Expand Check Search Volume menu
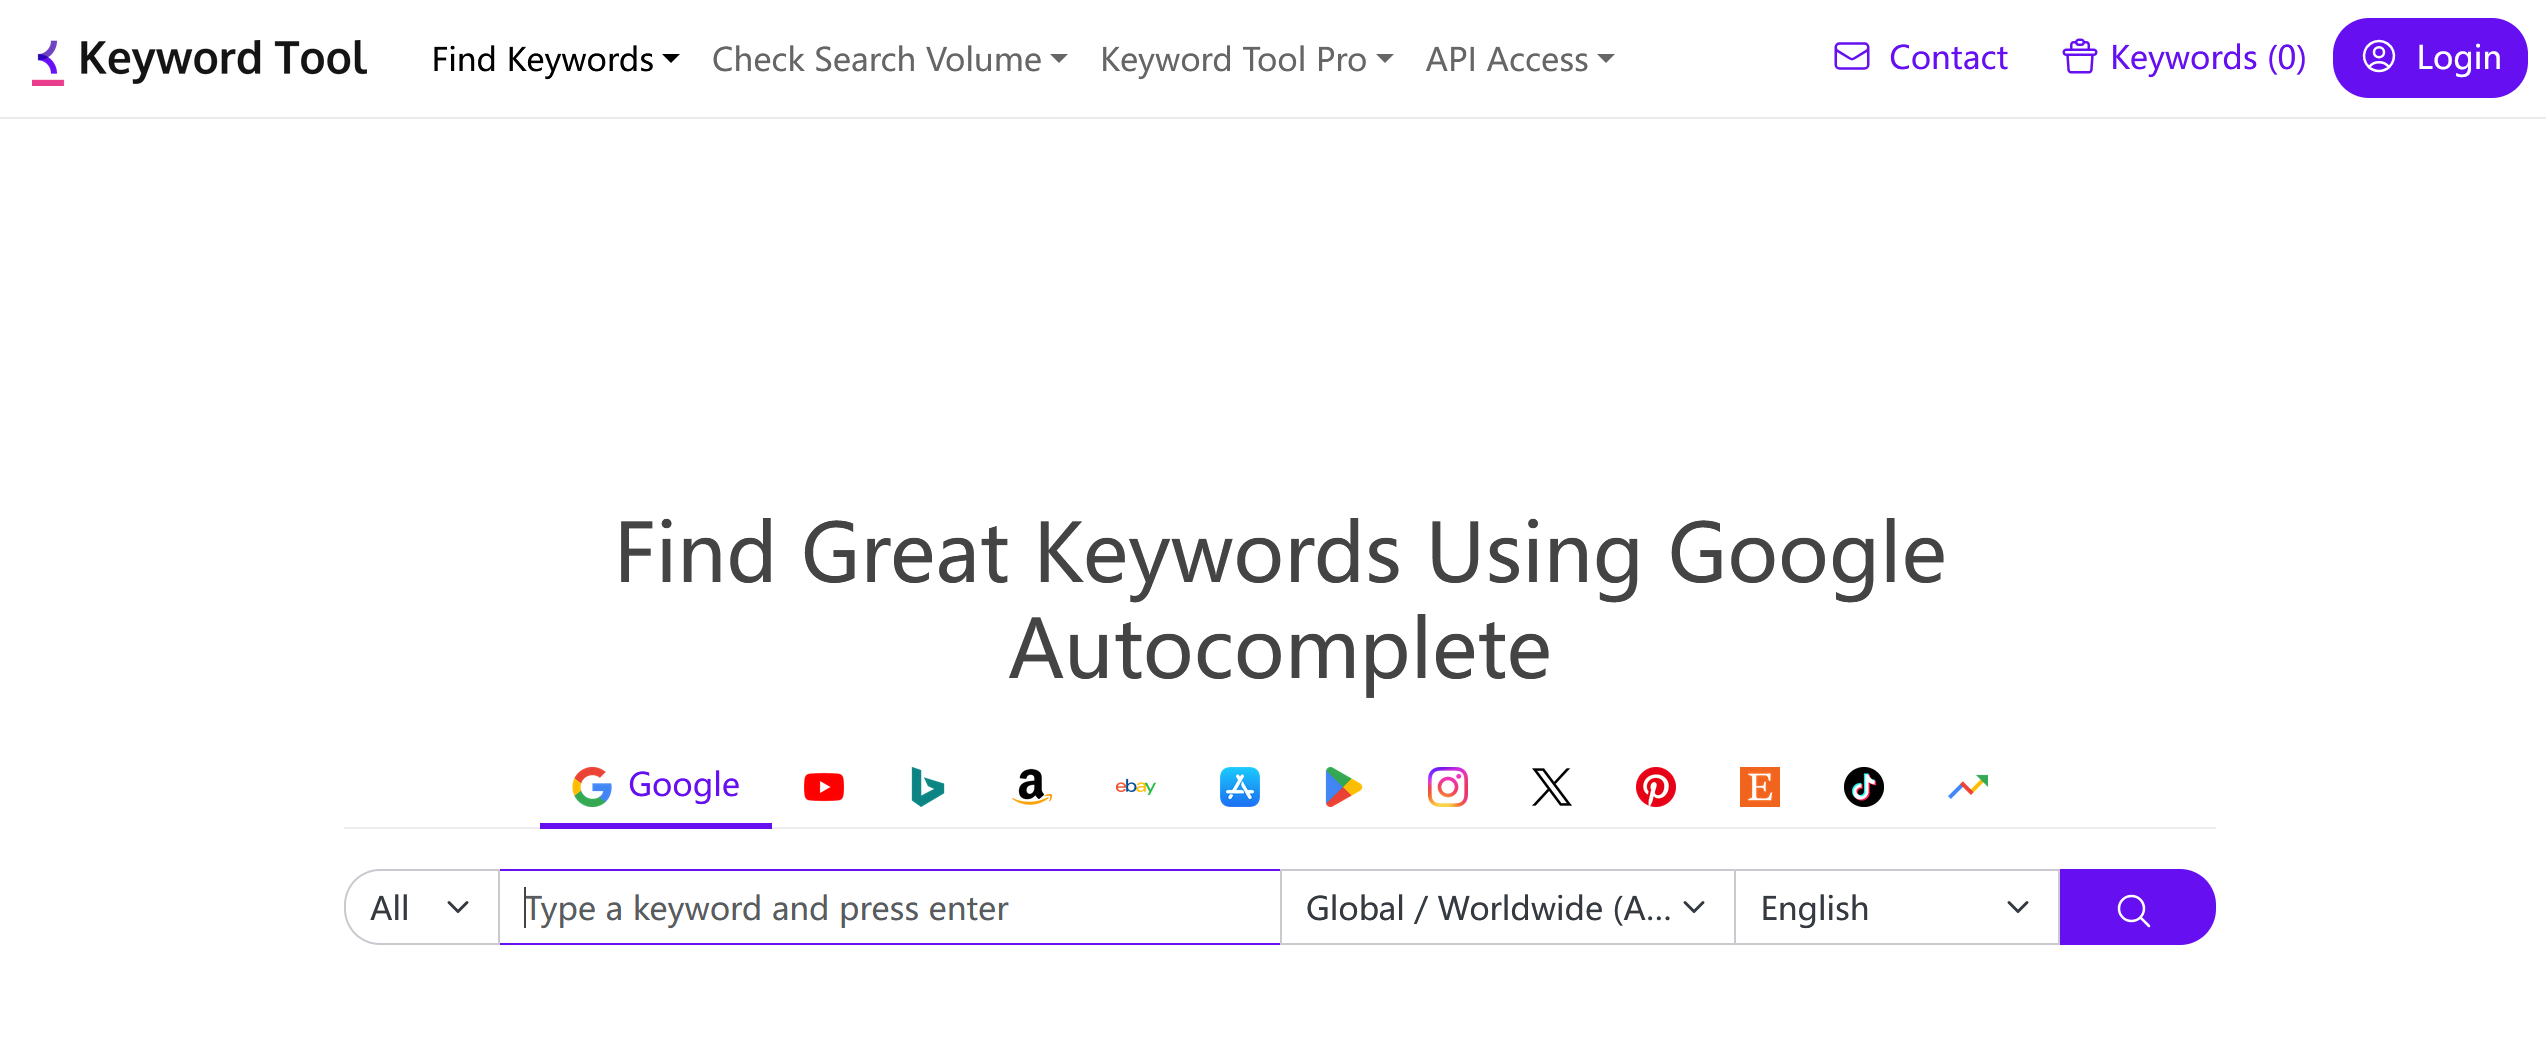2546x1042 pixels. (x=889, y=59)
